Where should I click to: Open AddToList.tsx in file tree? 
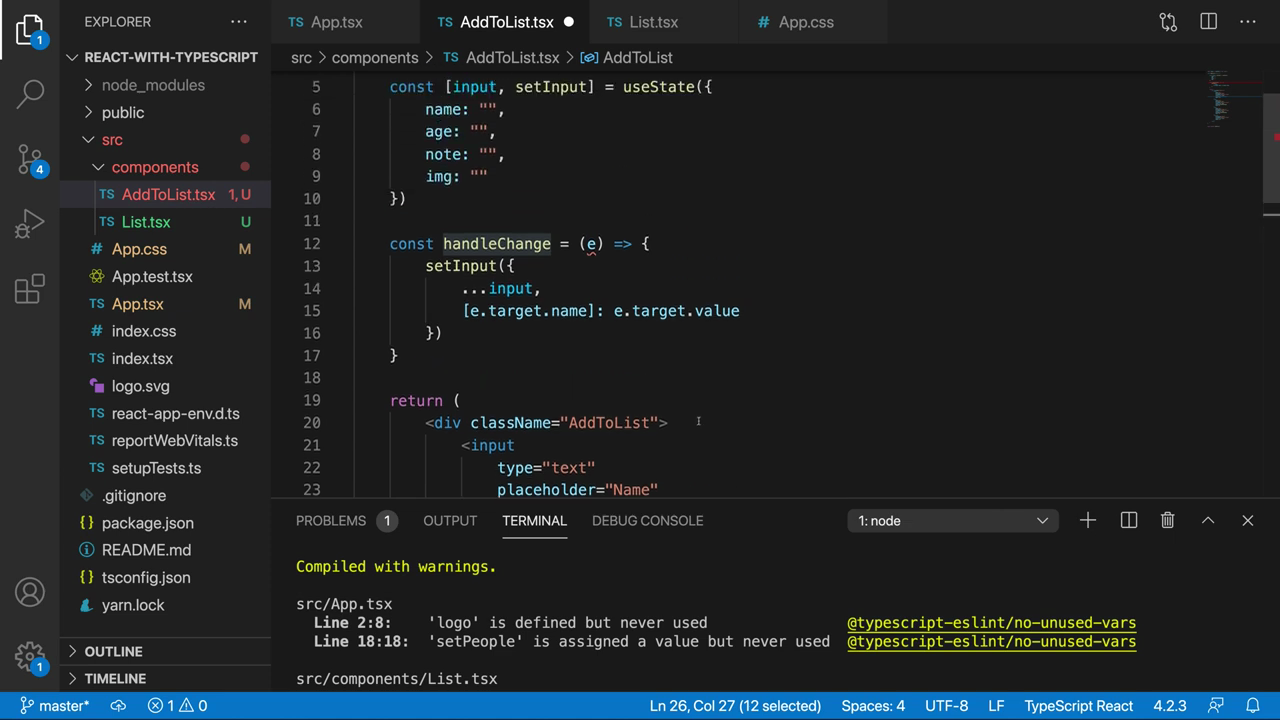click(x=166, y=195)
